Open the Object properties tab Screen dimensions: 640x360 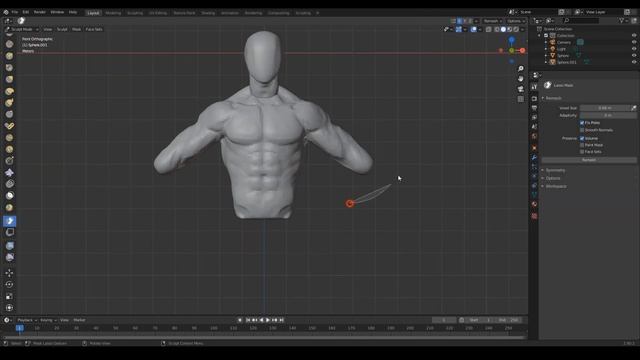[534, 148]
